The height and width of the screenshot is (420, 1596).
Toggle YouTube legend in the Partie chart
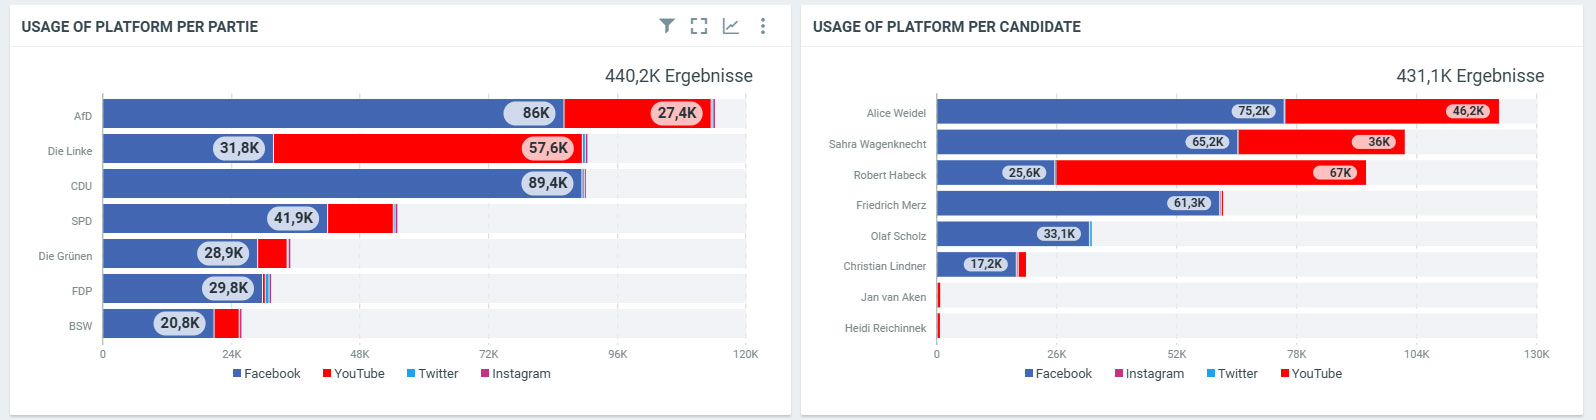coord(353,374)
